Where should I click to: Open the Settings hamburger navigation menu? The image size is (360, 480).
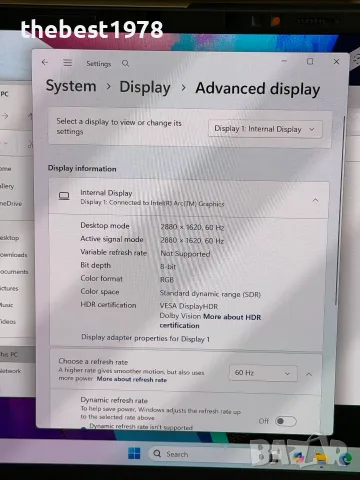68,63
